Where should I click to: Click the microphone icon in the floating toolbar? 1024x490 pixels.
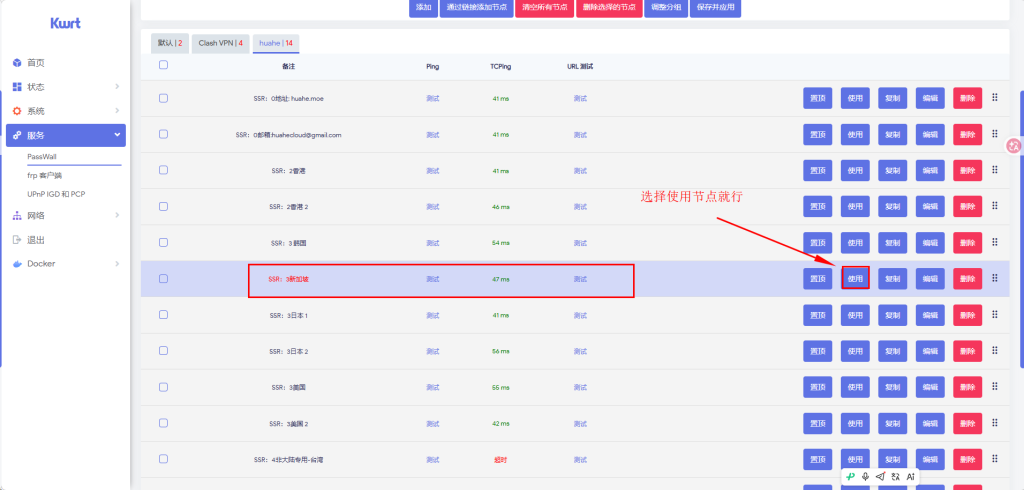pos(865,476)
